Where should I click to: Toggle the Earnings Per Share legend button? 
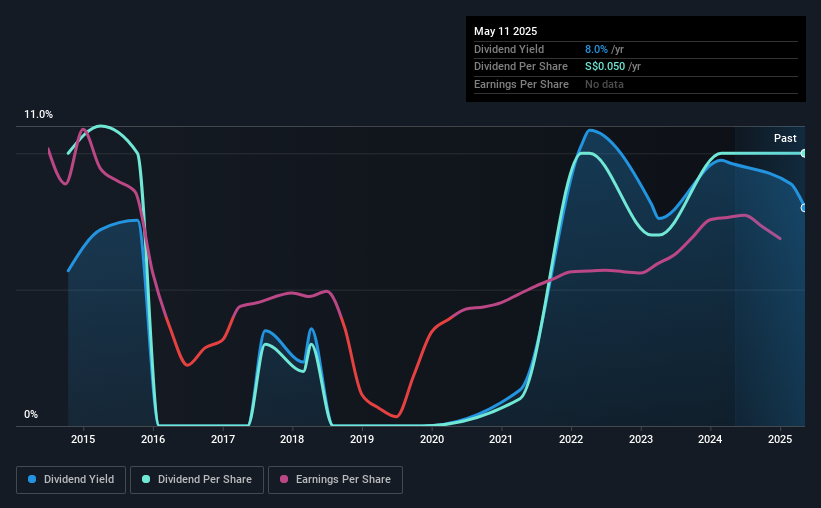tap(335, 480)
